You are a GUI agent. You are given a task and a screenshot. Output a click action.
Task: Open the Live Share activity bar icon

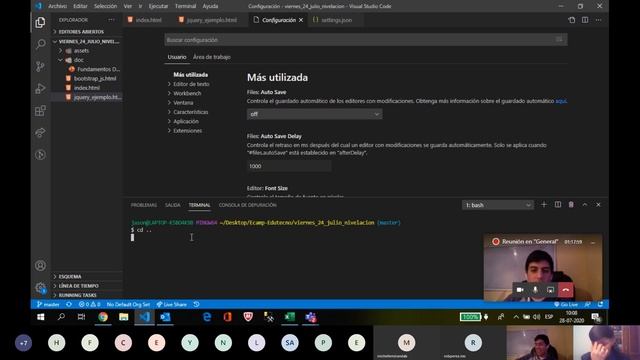point(40,133)
